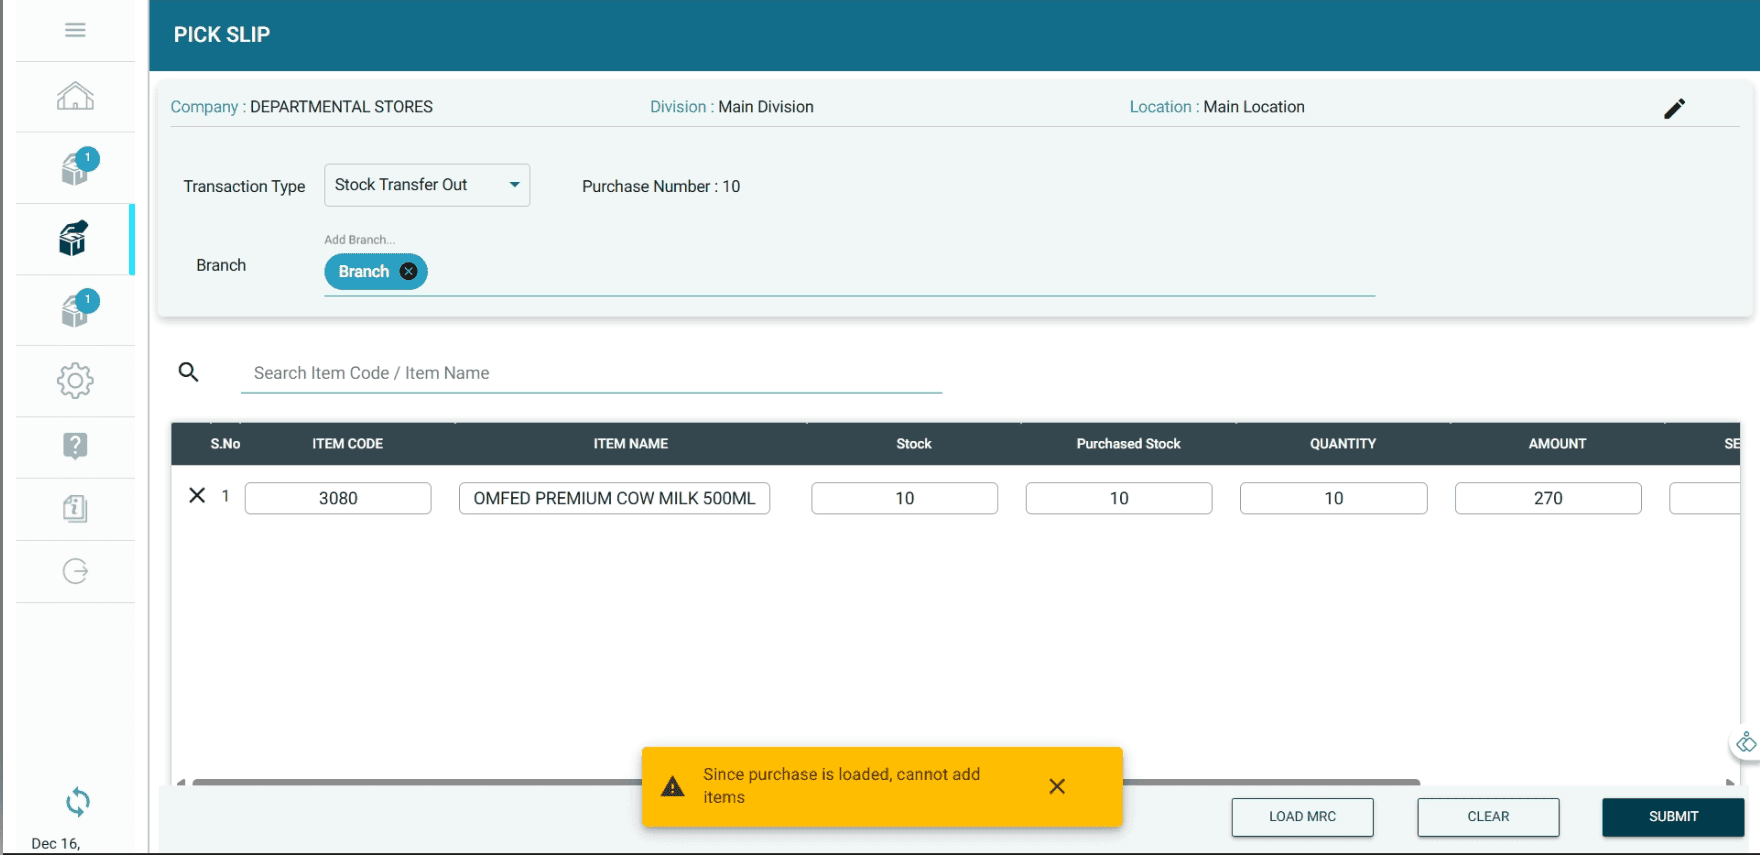Open the settings gear in sidebar
This screenshot has width=1760, height=855.
pos(75,381)
